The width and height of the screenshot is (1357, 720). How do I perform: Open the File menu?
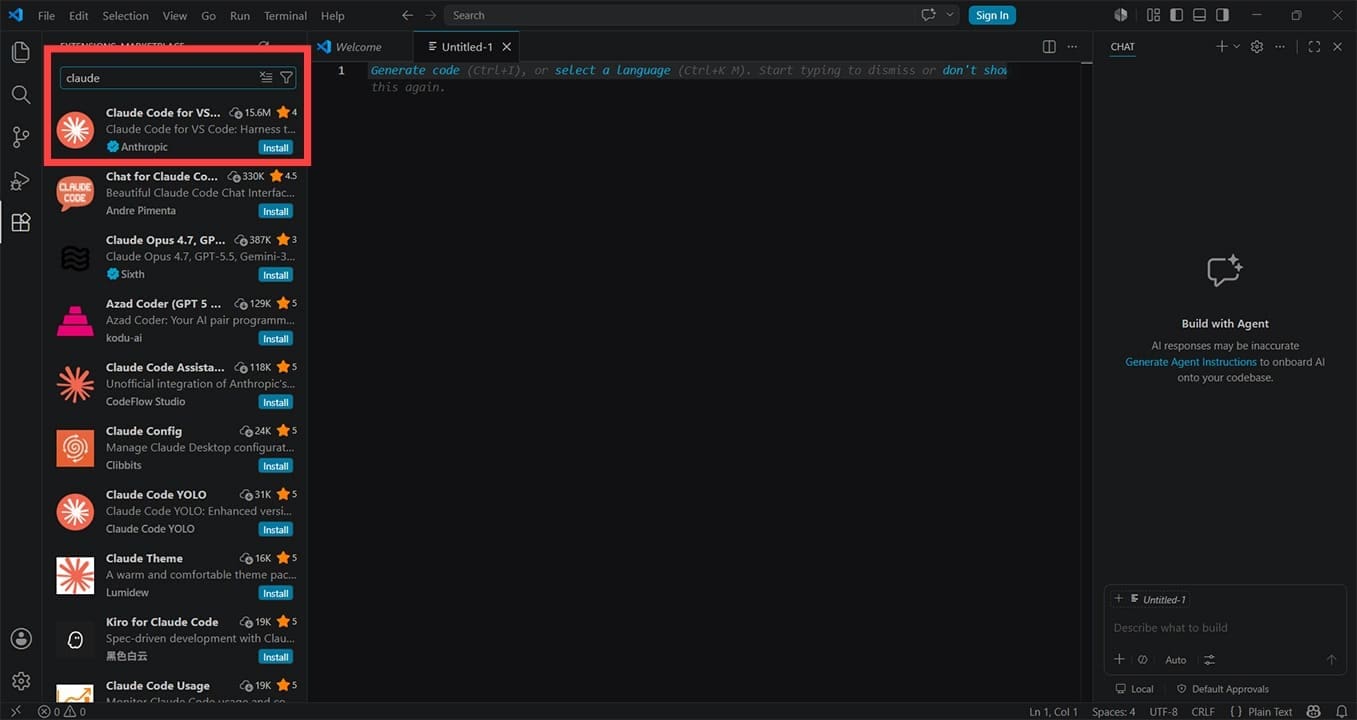click(x=46, y=15)
